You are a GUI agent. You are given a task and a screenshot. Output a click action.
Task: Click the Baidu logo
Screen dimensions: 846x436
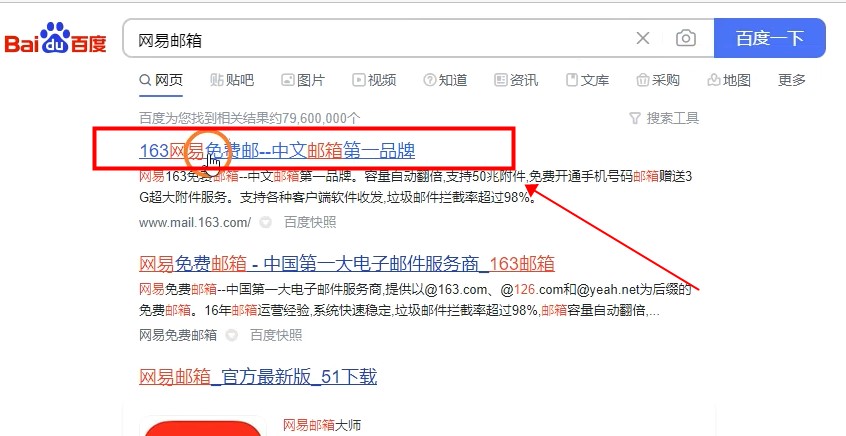click(55, 38)
